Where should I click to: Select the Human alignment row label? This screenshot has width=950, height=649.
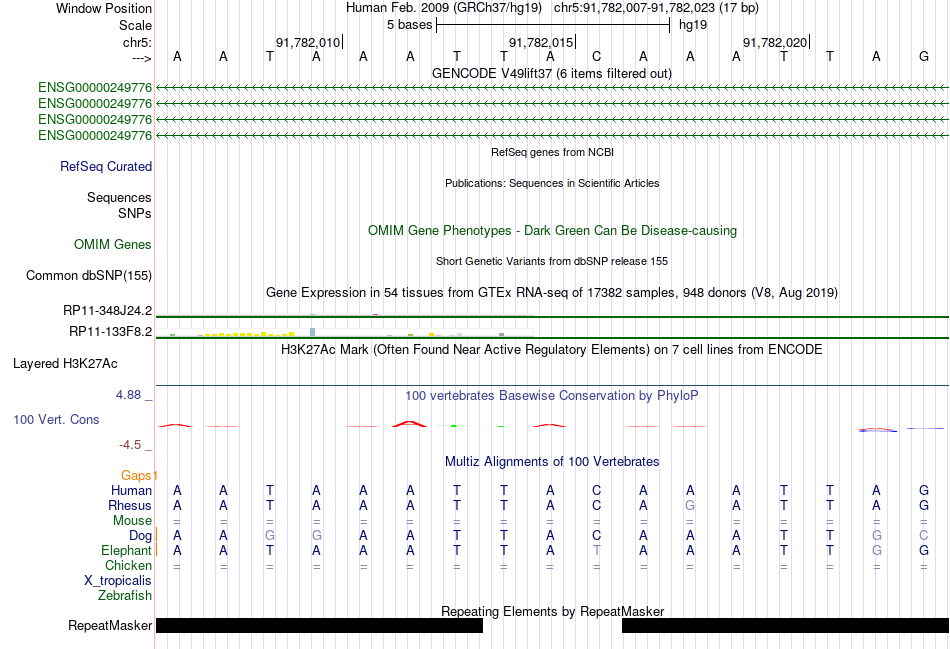tap(131, 490)
